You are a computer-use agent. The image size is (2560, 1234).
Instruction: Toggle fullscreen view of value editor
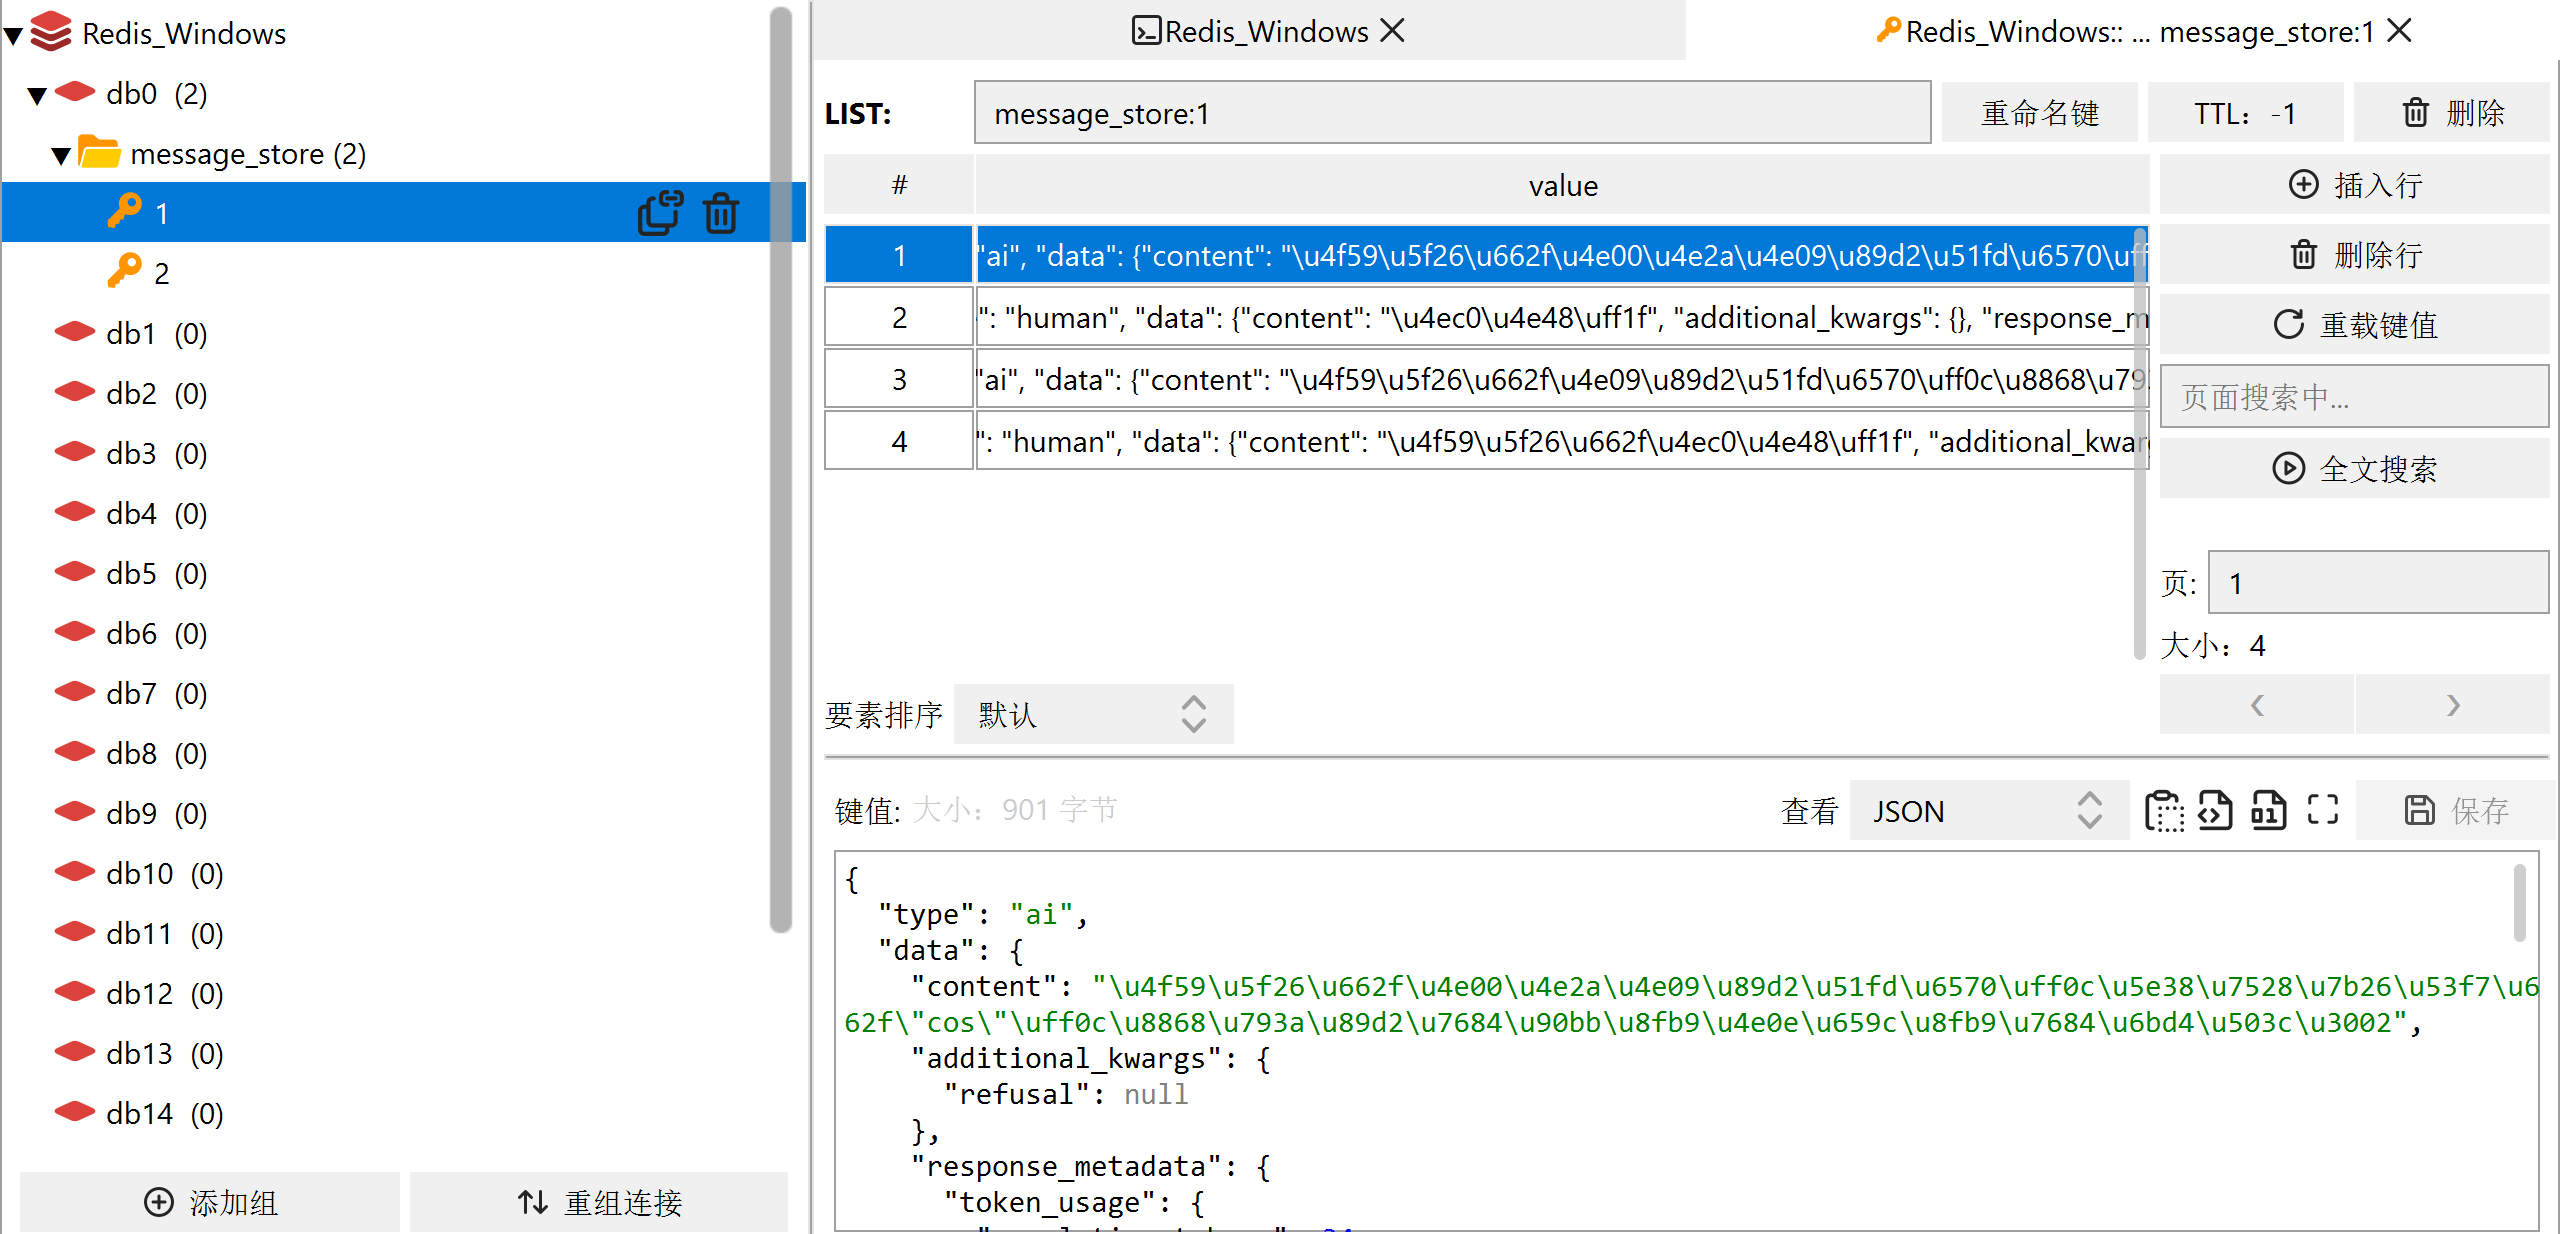[x=2322, y=810]
